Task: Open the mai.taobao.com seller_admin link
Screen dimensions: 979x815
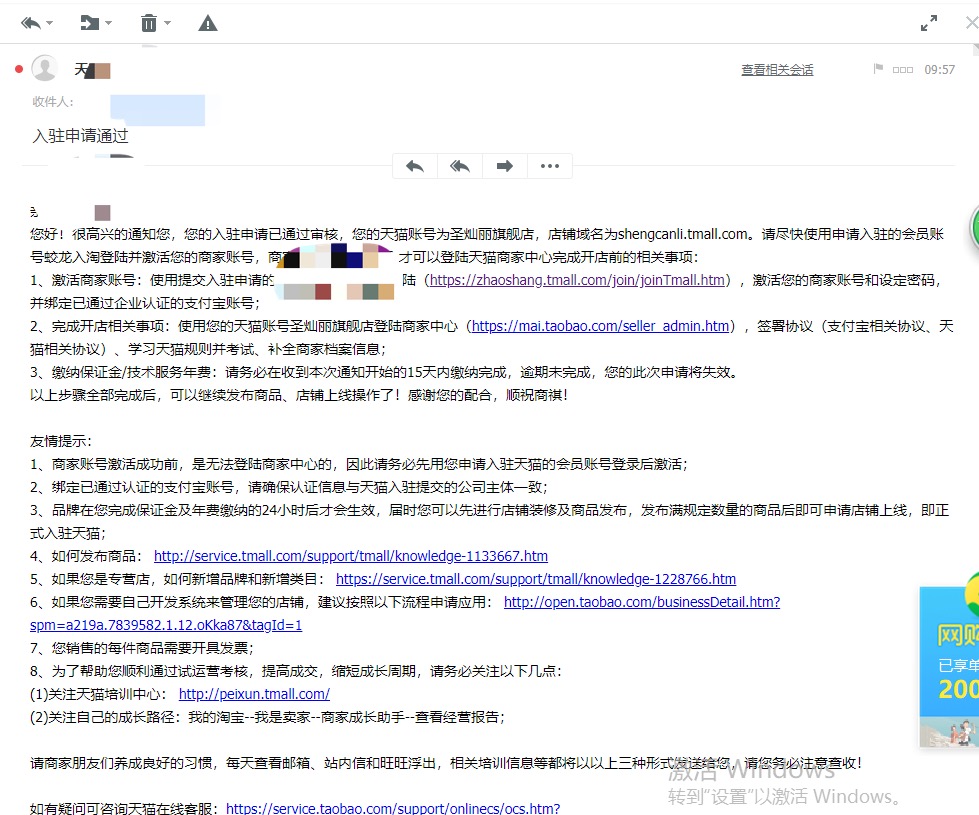Action: click(601, 326)
